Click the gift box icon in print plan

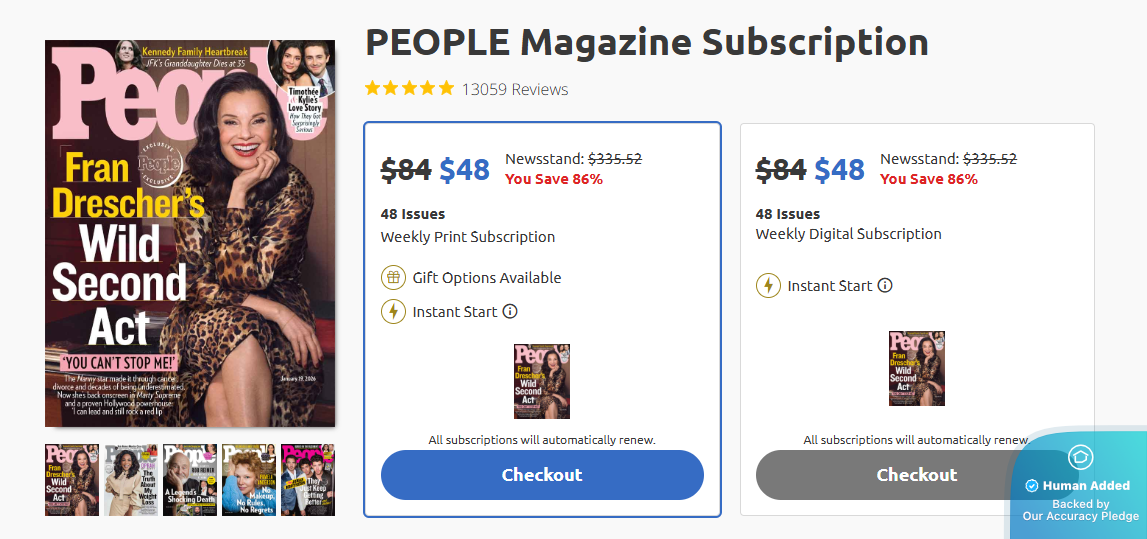pos(394,278)
